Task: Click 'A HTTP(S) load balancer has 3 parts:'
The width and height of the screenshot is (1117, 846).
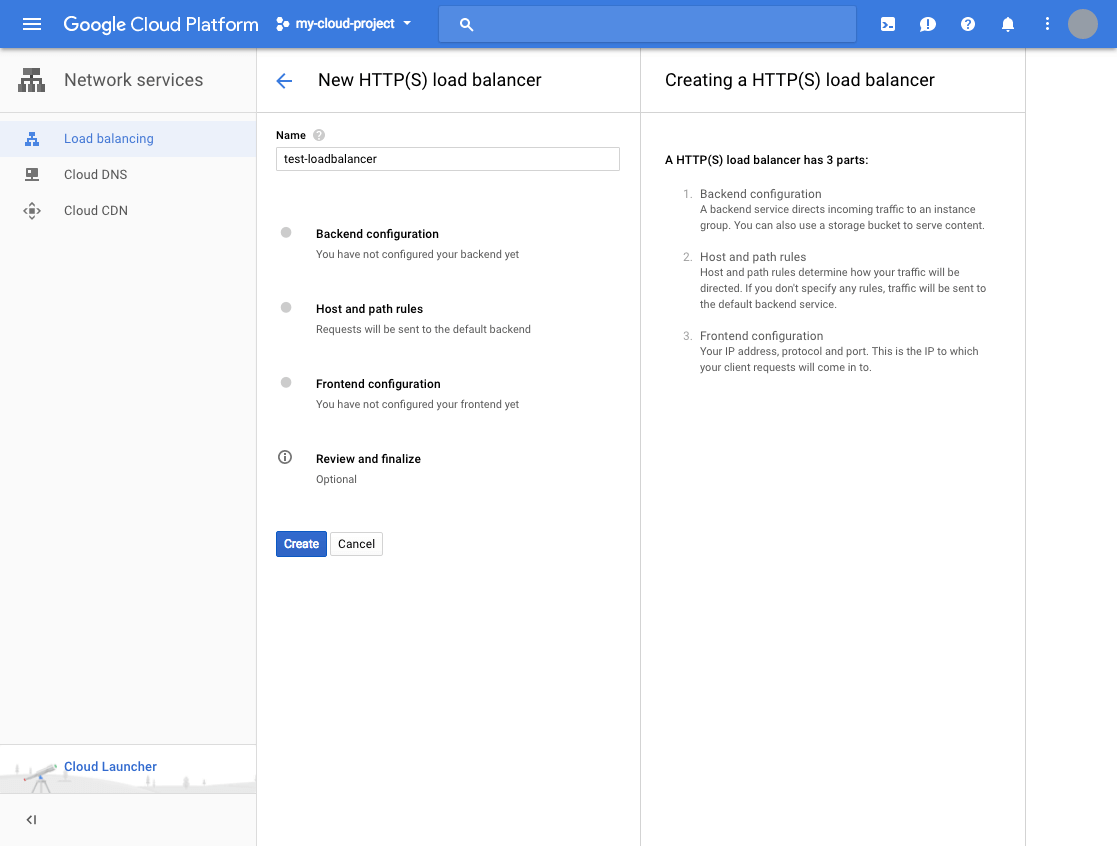Action: click(x=767, y=160)
